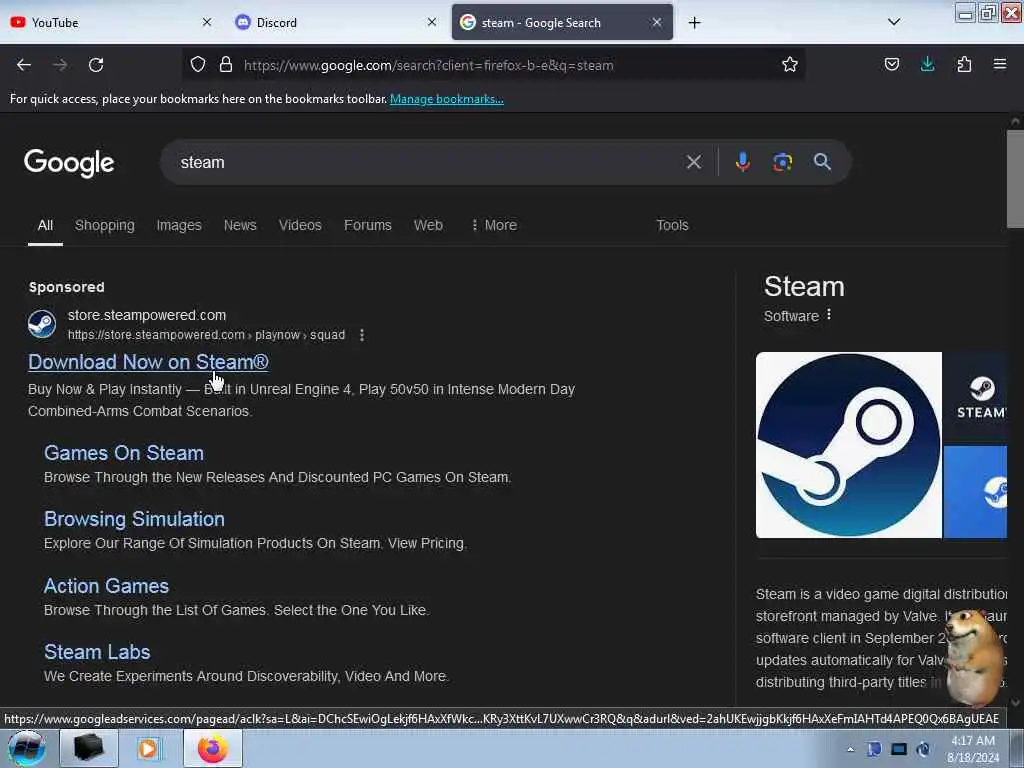Open the Browsing Simulation link
The width and height of the screenshot is (1024, 768).
tap(135, 519)
